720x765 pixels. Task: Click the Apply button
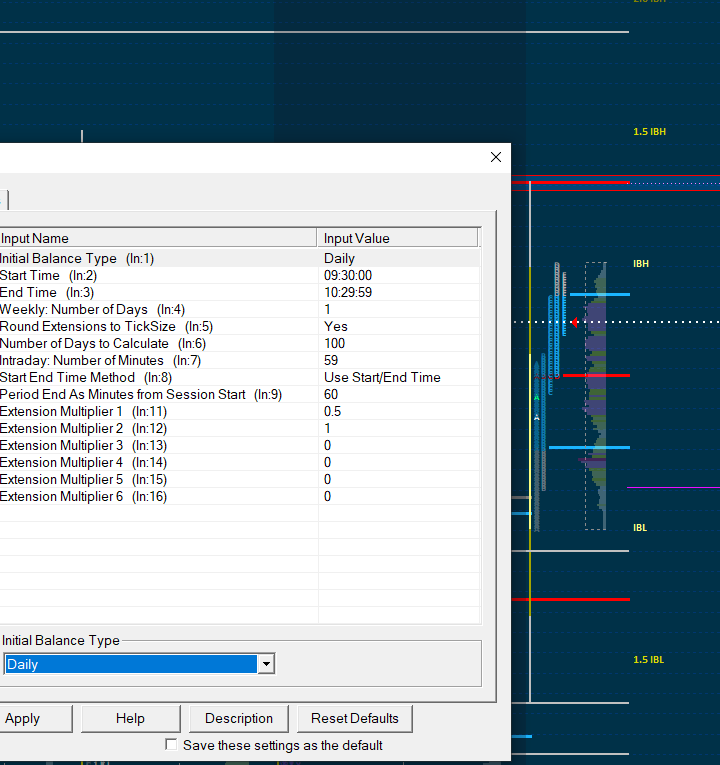coord(23,718)
